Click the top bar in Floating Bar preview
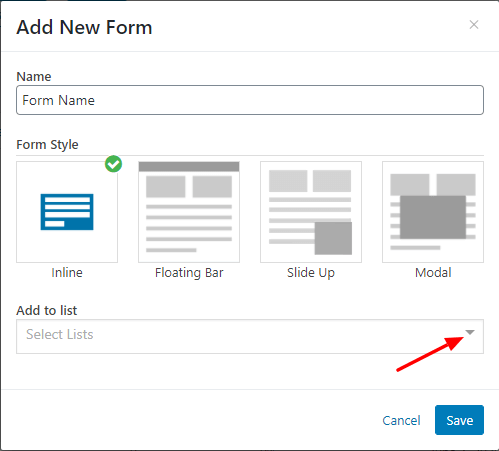Screen dimensions: 499x451 [x=189, y=167]
